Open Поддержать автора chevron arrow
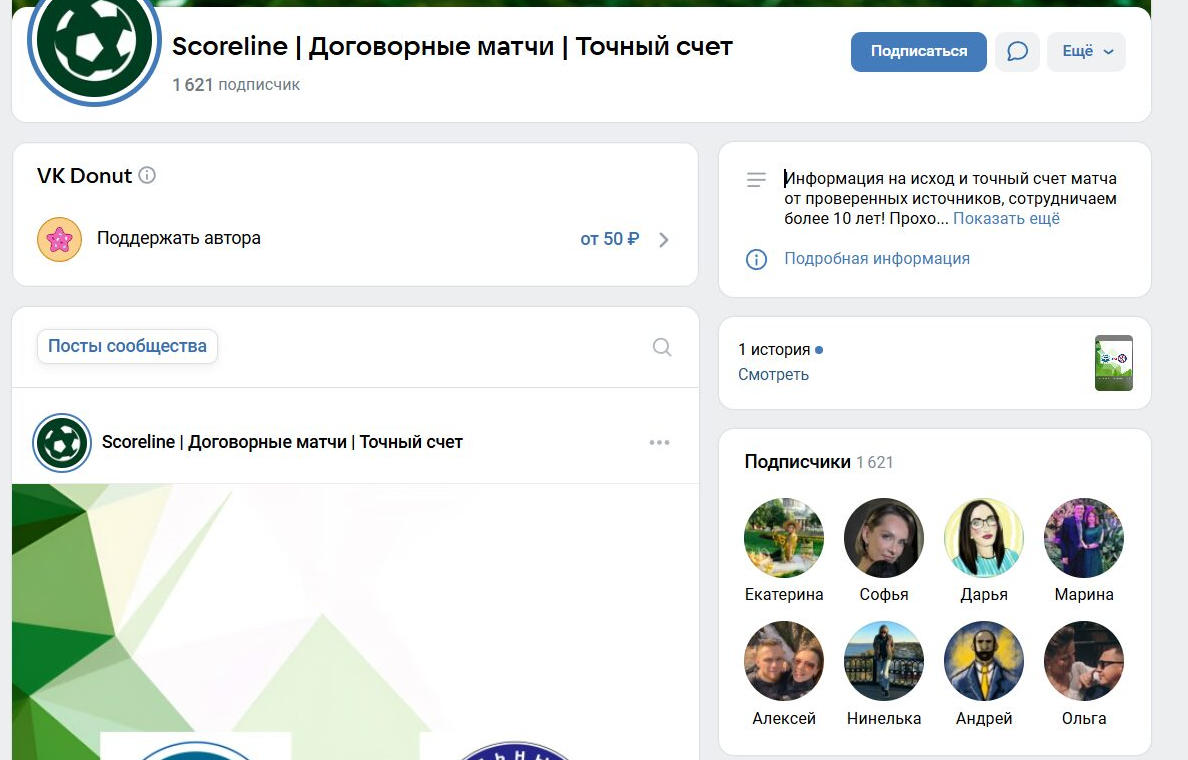 (664, 239)
